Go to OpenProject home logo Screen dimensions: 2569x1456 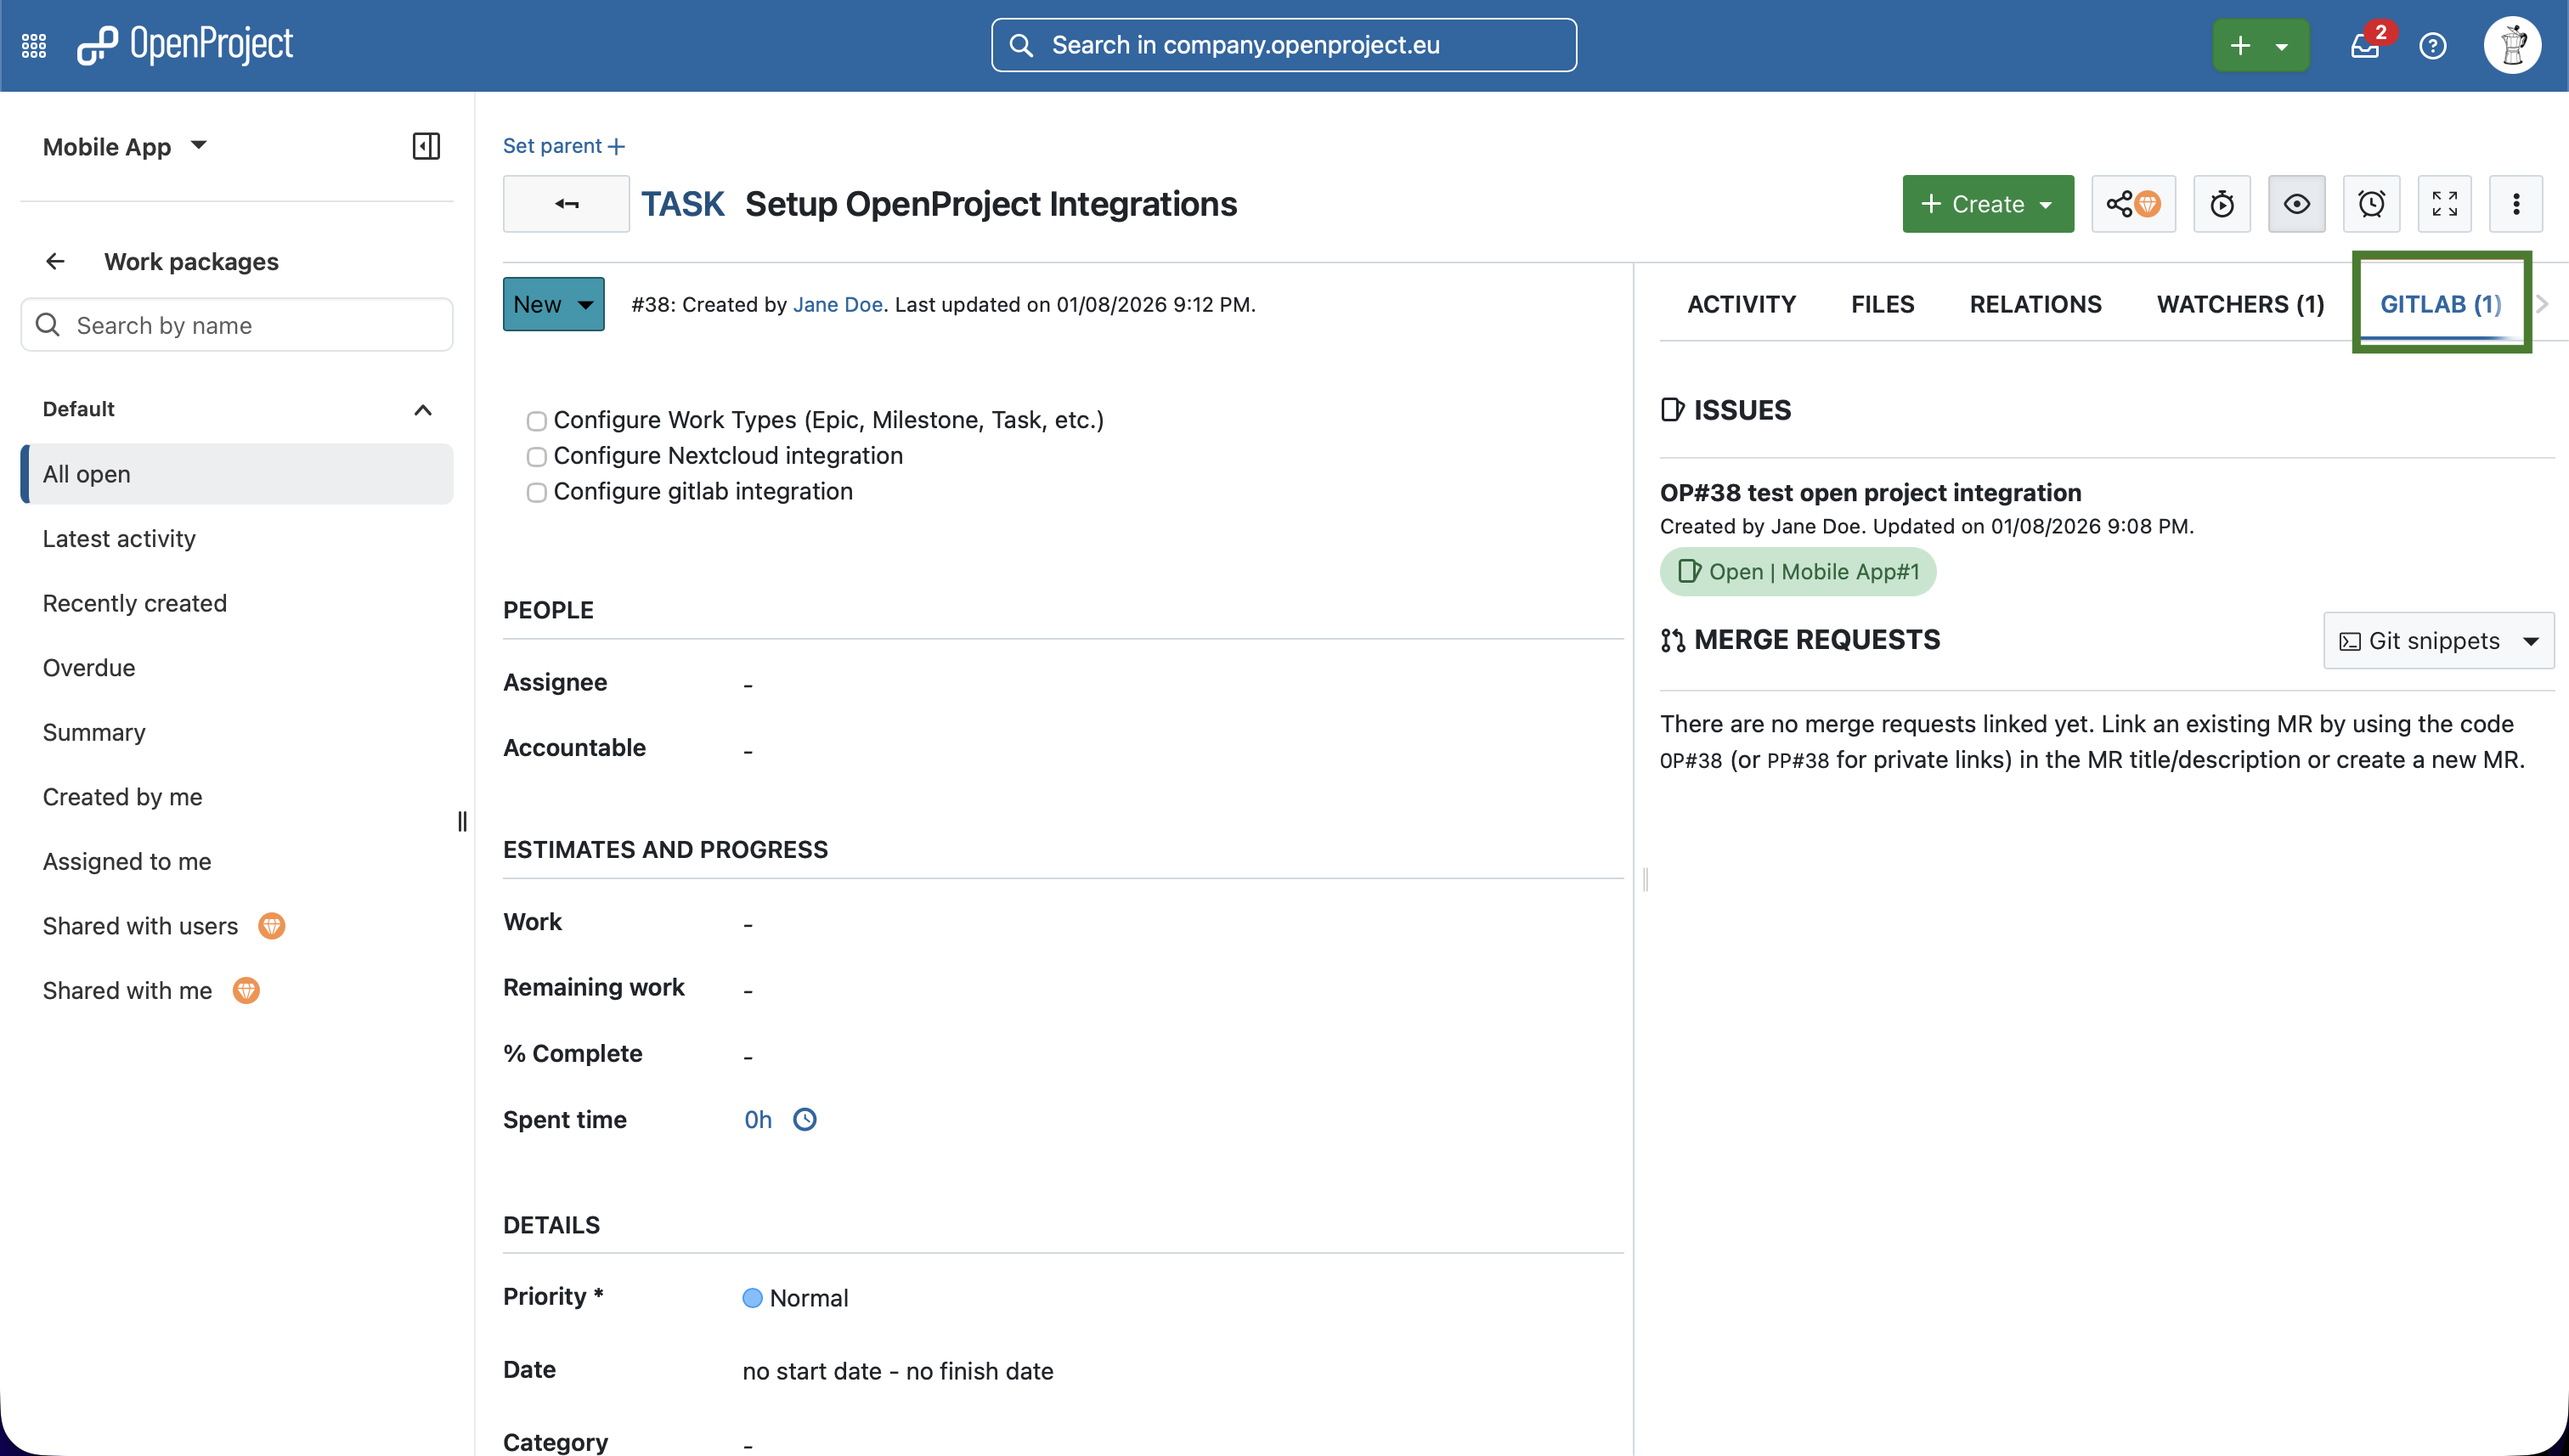tap(185, 45)
